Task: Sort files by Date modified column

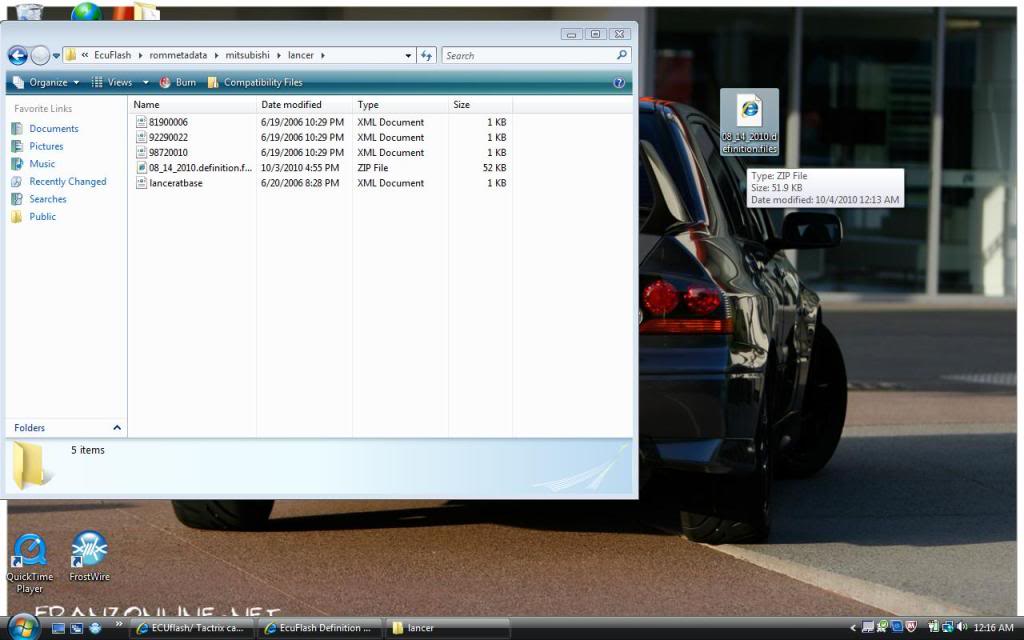Action: click(304, 104)
